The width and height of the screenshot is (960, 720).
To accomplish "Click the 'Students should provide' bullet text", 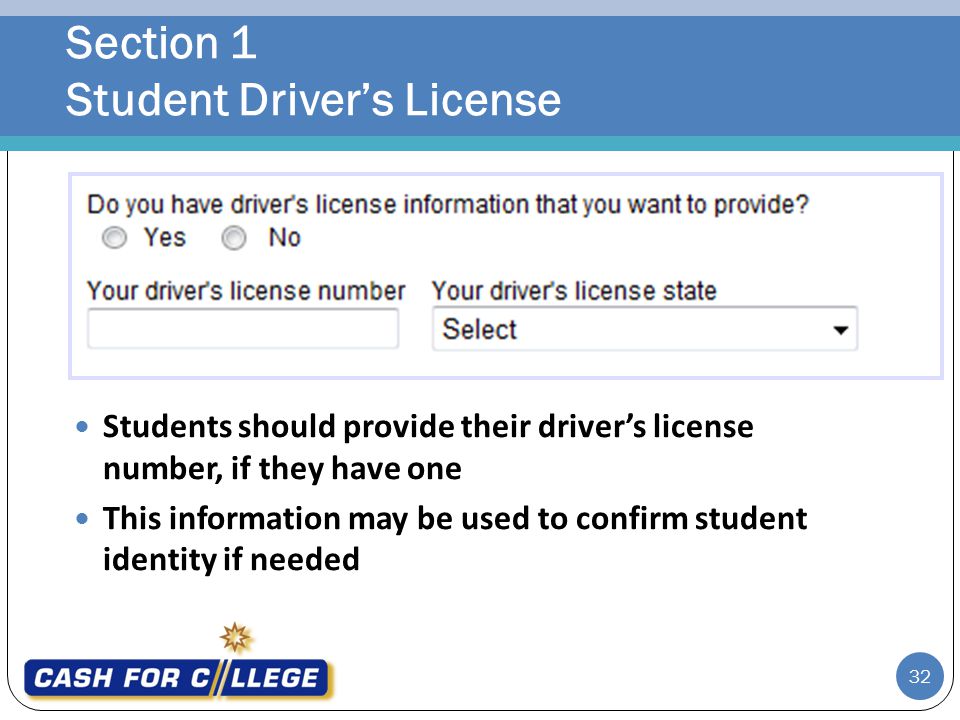I will click(428, 448).
